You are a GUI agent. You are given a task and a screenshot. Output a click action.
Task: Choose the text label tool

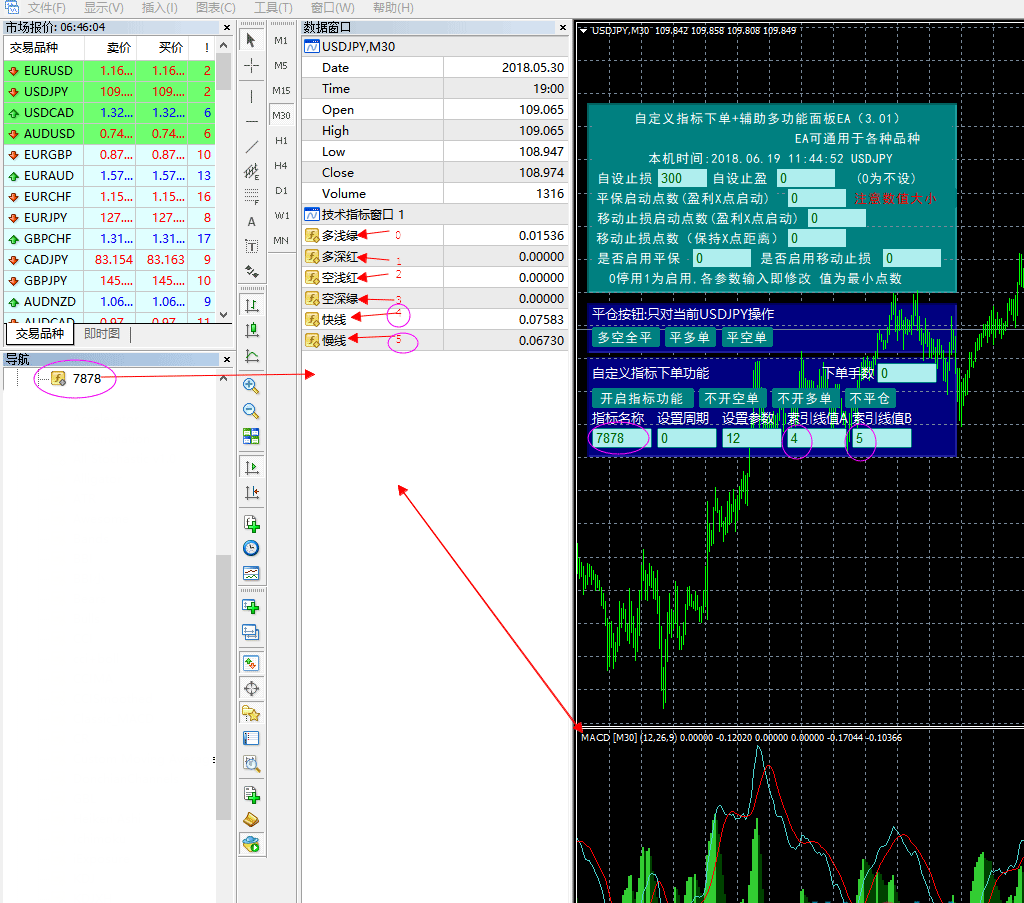(251, 221)
